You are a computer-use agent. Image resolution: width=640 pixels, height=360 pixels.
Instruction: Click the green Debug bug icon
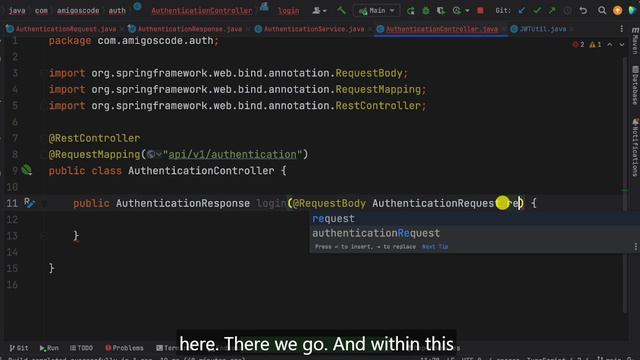click(x=426, y=11)
